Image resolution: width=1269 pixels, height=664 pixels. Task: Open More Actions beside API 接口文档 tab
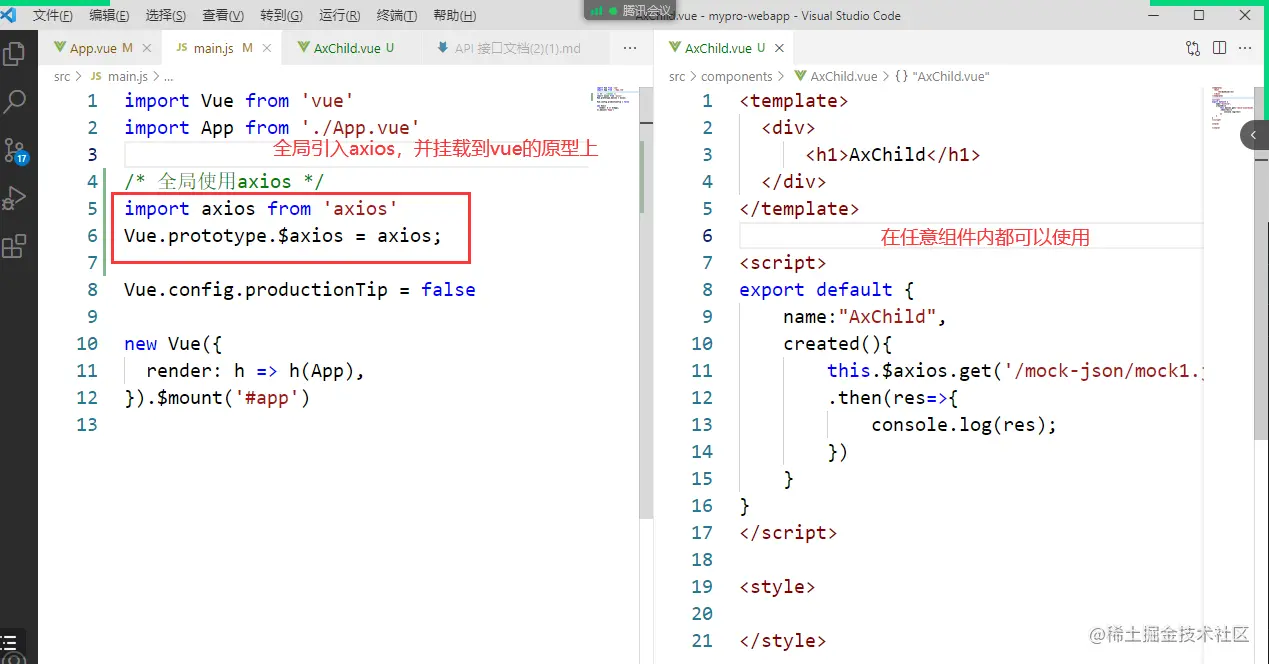point(630,48)
